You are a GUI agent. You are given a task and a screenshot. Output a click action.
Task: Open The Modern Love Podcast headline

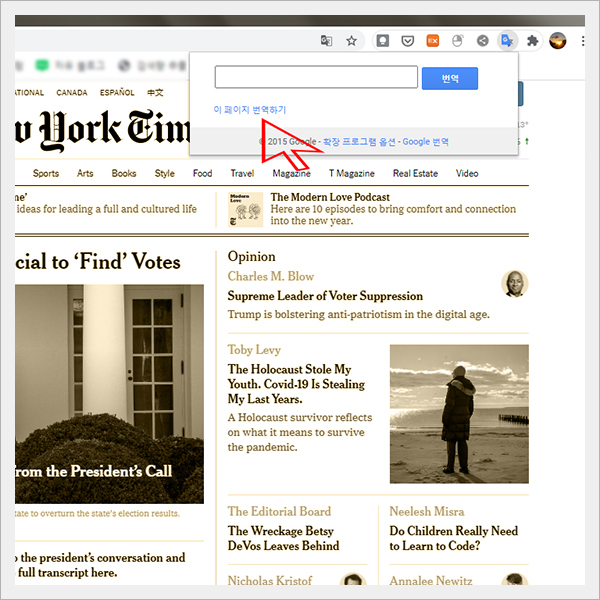coord(330,197)
